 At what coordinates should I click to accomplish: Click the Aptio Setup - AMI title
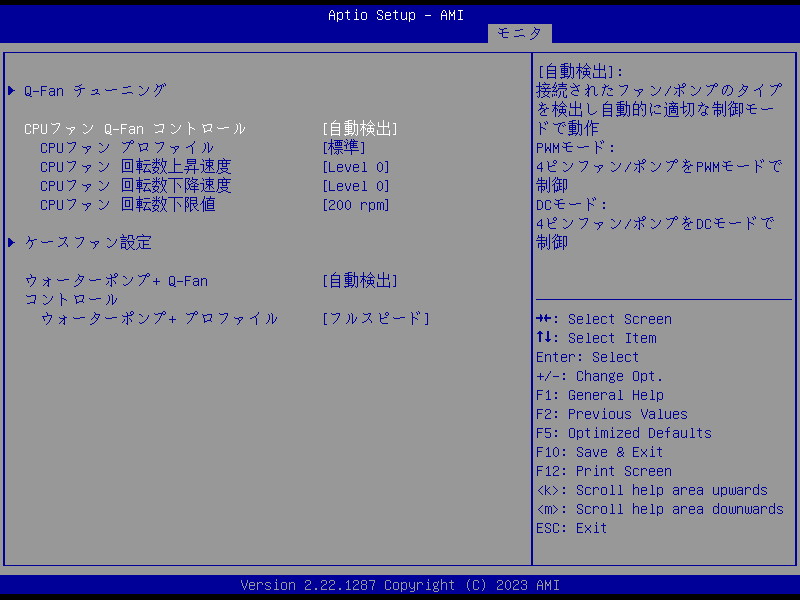coord(396,15)
